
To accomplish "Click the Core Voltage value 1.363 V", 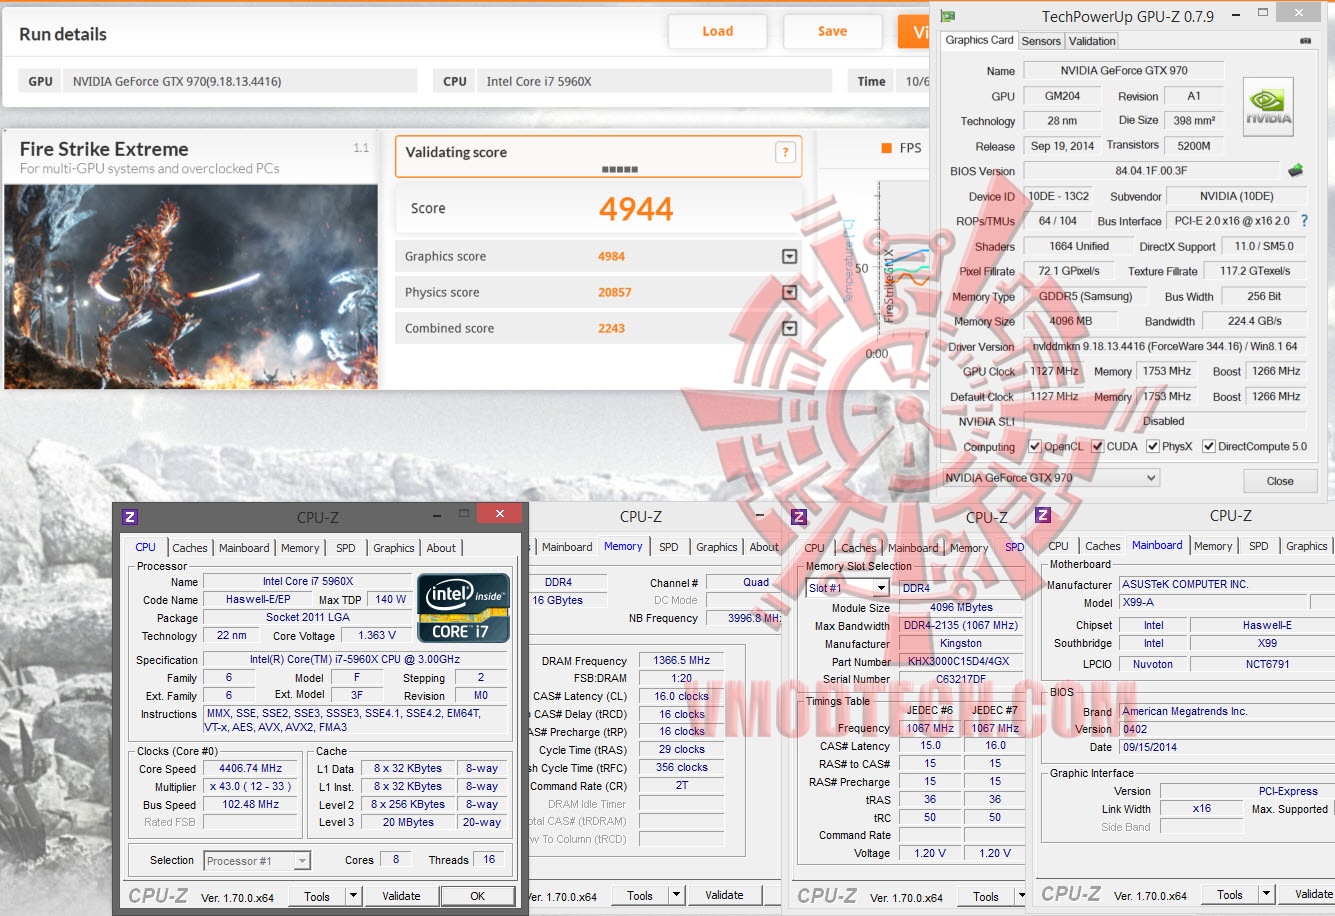I will pyautogui.click(x=377, y=635).
